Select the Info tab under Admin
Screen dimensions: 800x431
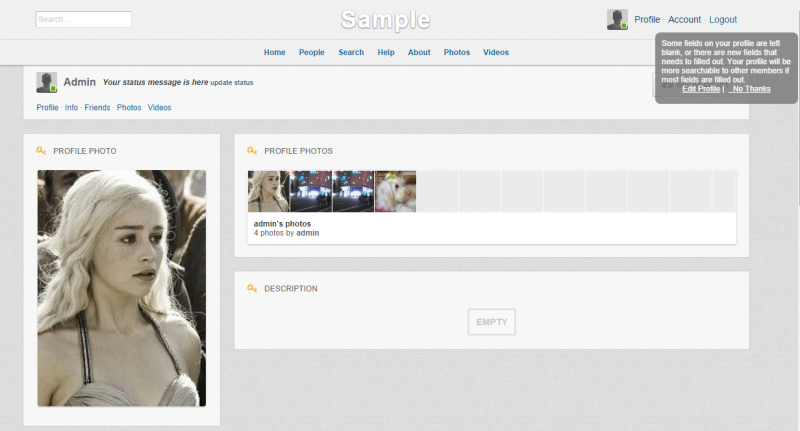pos(71,108)
